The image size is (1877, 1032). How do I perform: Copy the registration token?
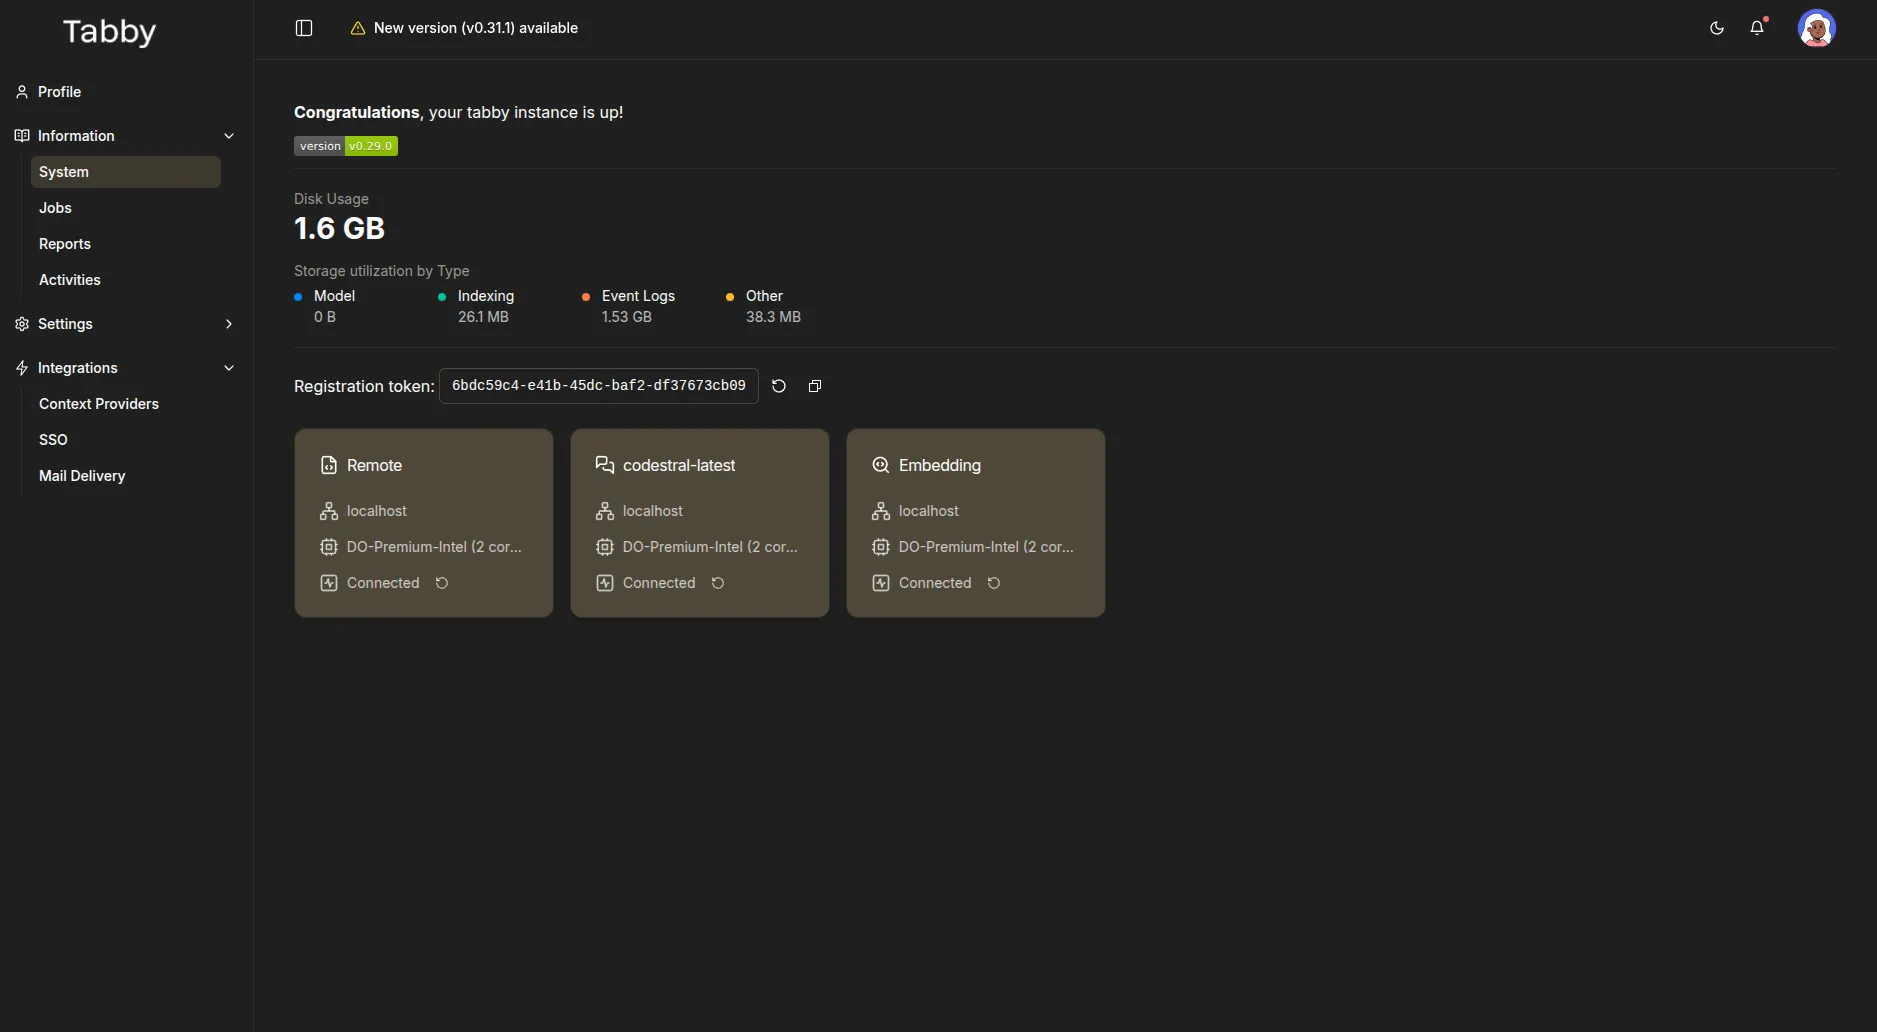pos(815,386)
